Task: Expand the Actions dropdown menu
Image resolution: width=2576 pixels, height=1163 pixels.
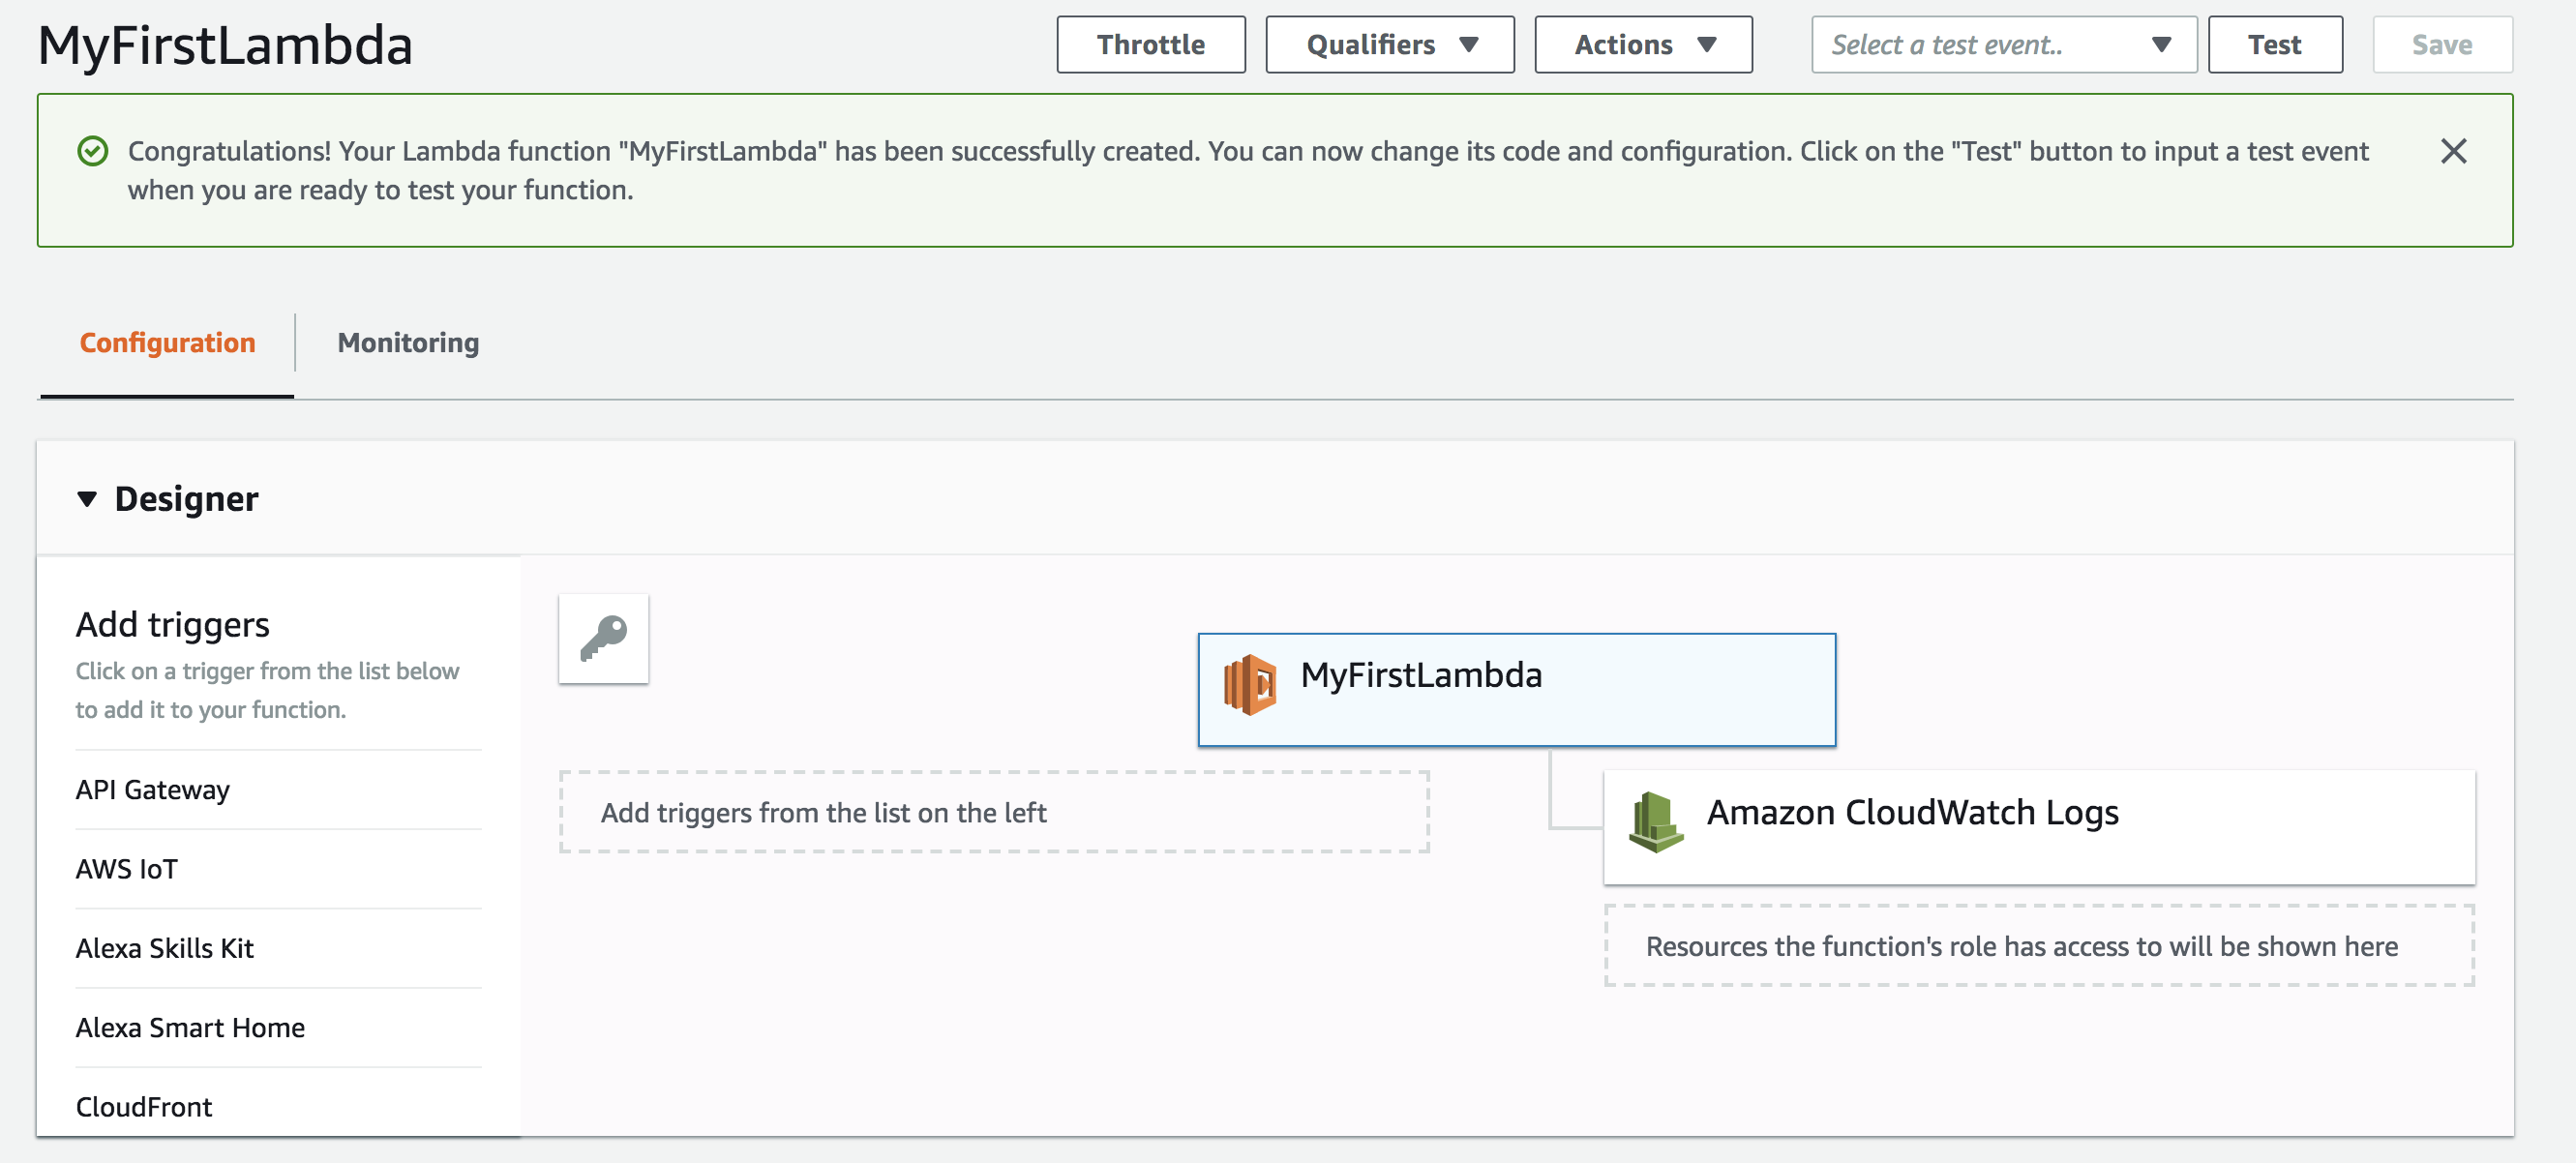Action: 1638,45
